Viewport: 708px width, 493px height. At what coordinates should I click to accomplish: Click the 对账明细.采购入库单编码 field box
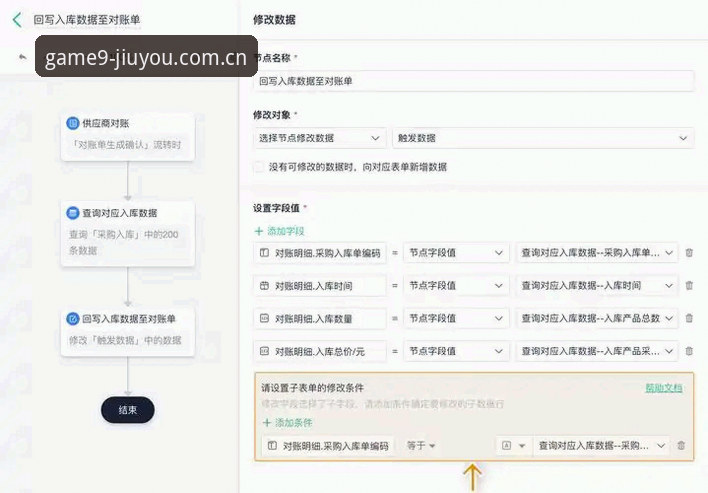click(320, 253)
